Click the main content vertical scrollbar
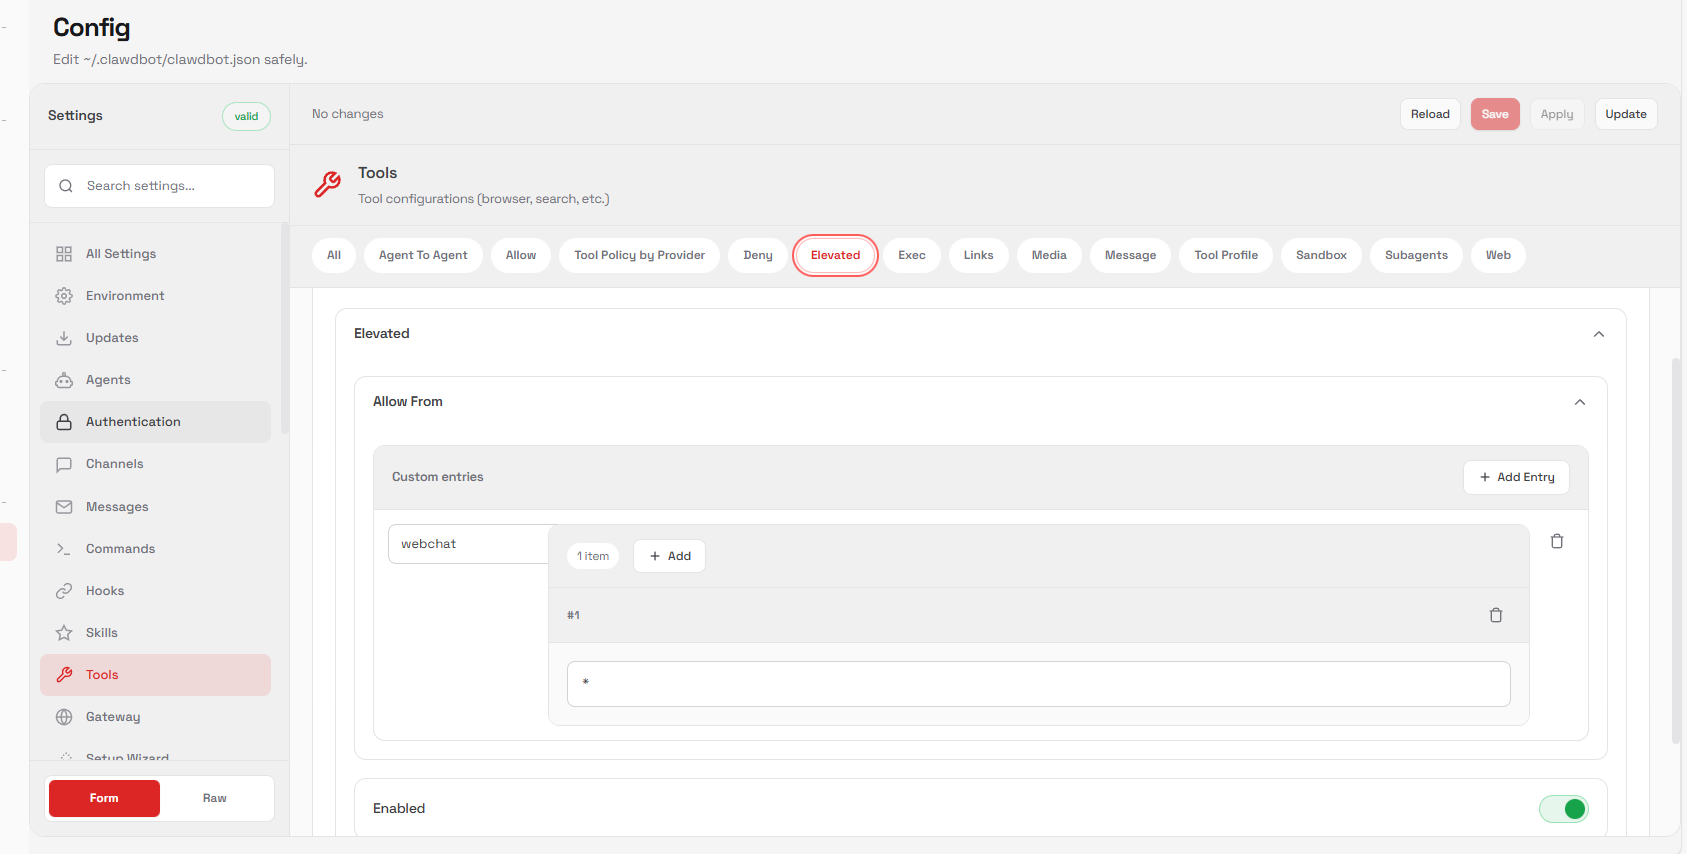 (x=1676, y=550)
